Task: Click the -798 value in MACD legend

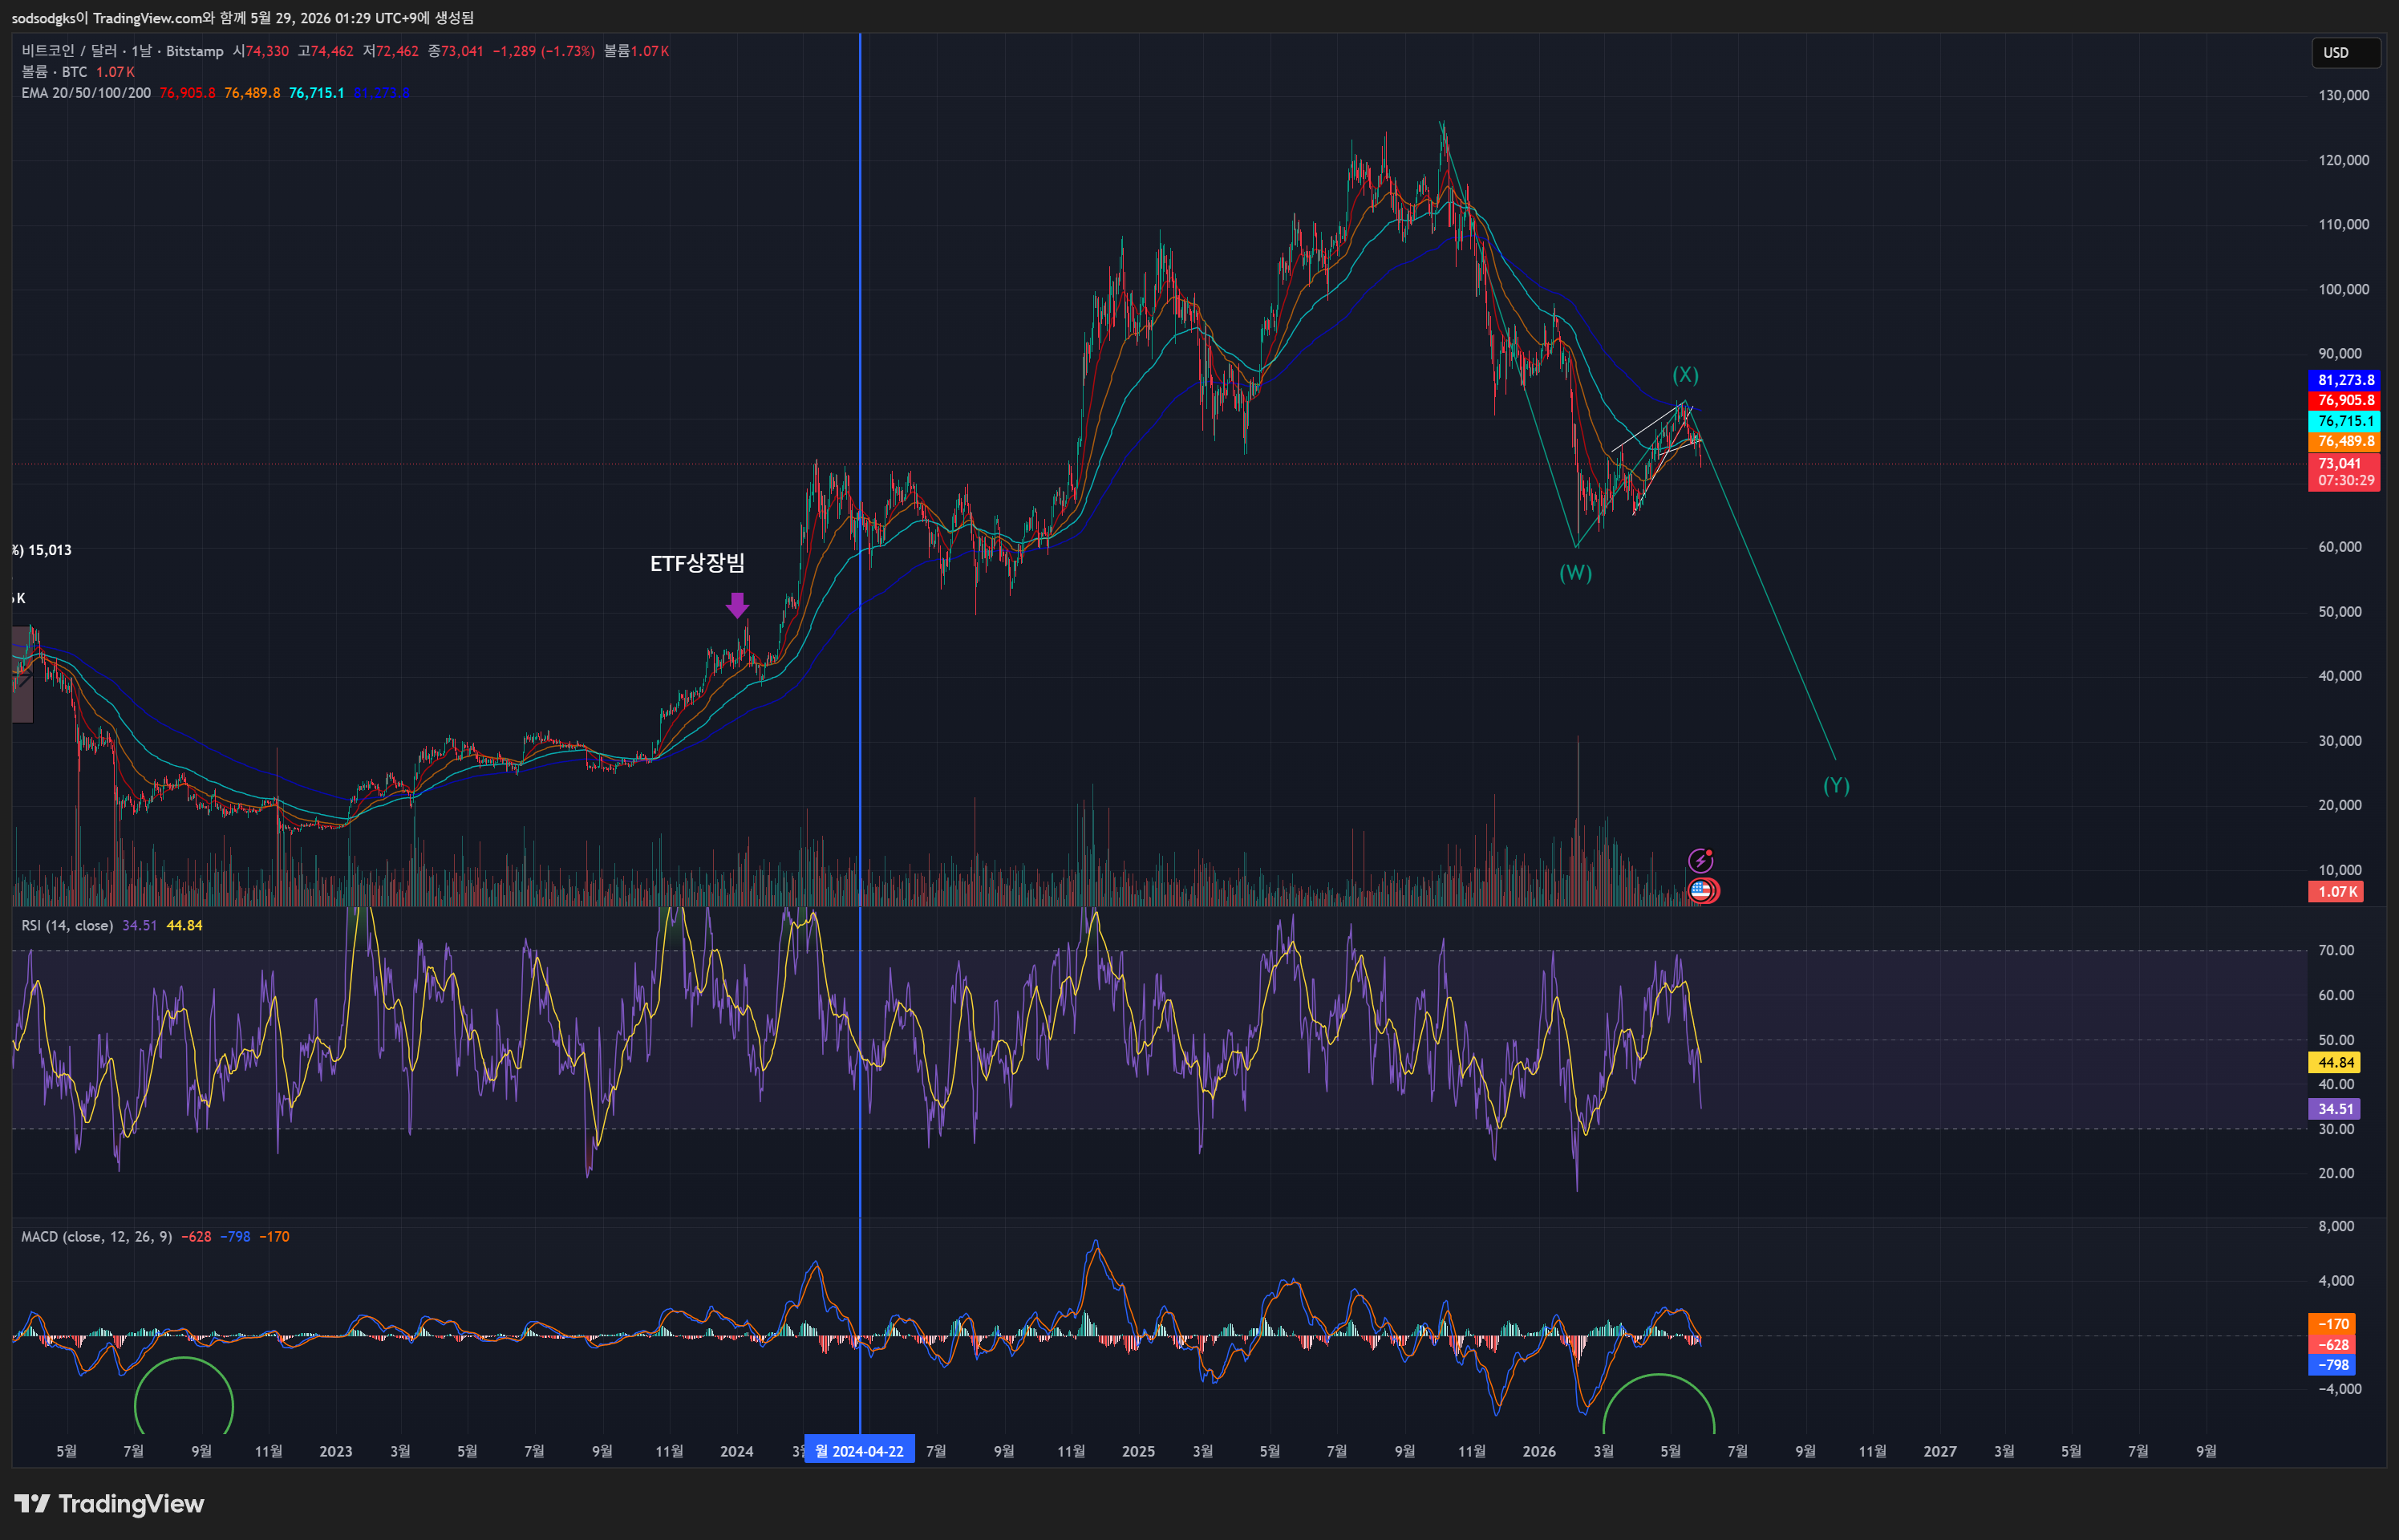Action: coord(235,1237)
